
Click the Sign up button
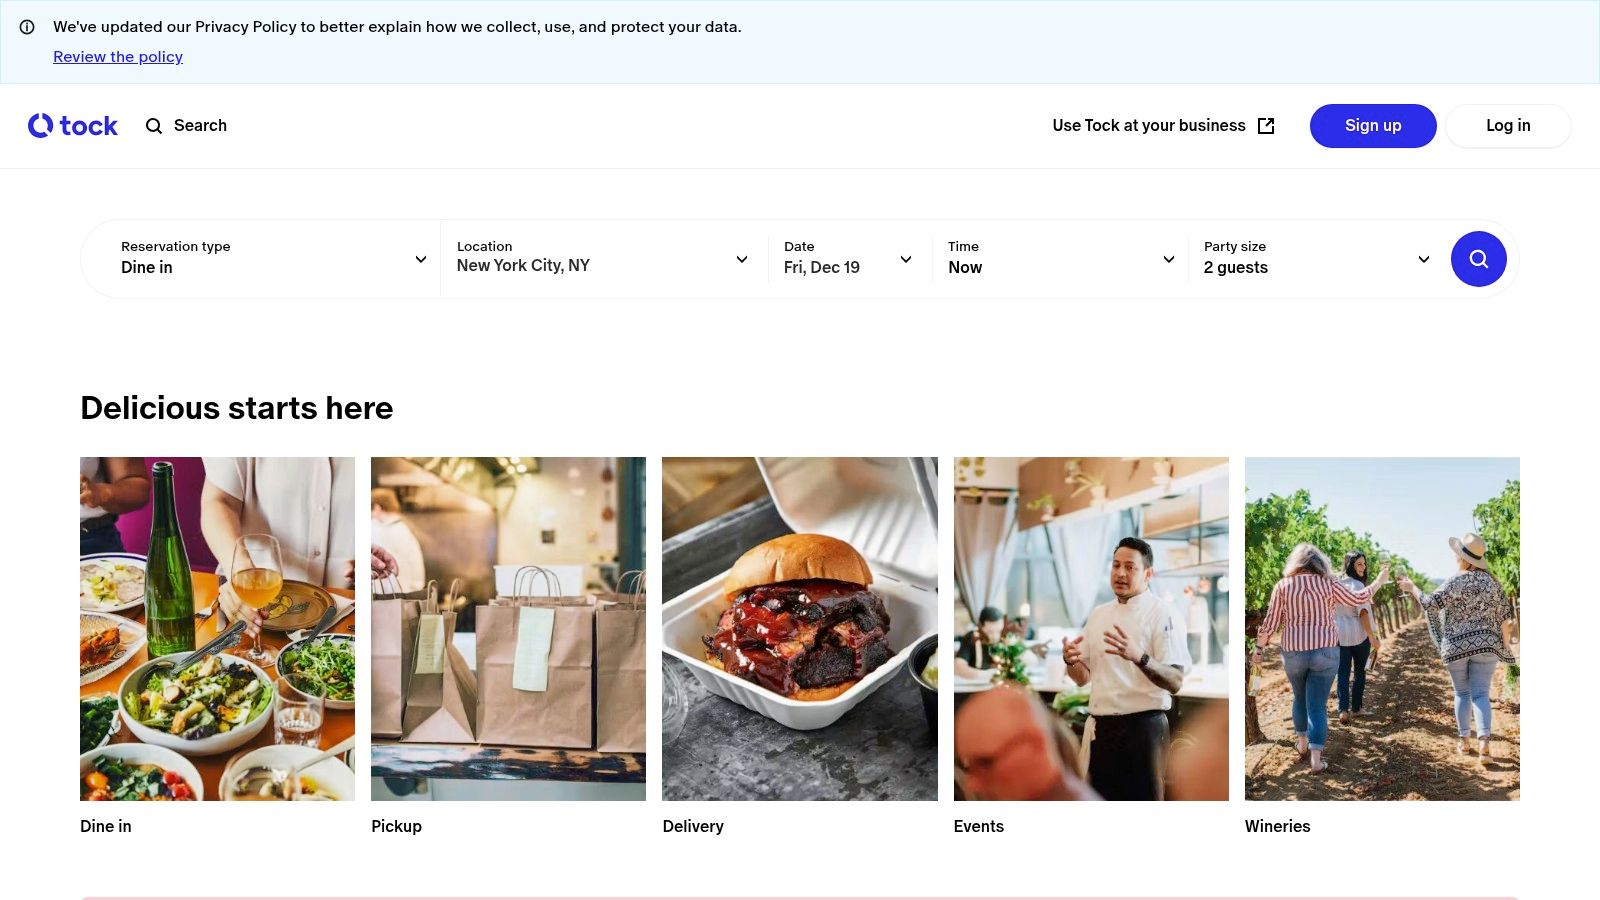pos(1373,126)
